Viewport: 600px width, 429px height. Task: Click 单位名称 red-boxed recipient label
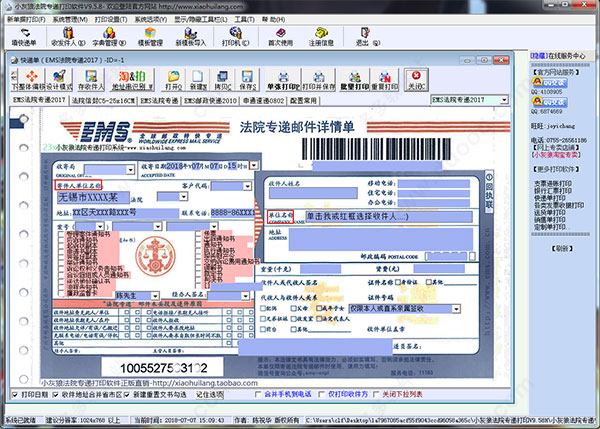coord(280,216)
